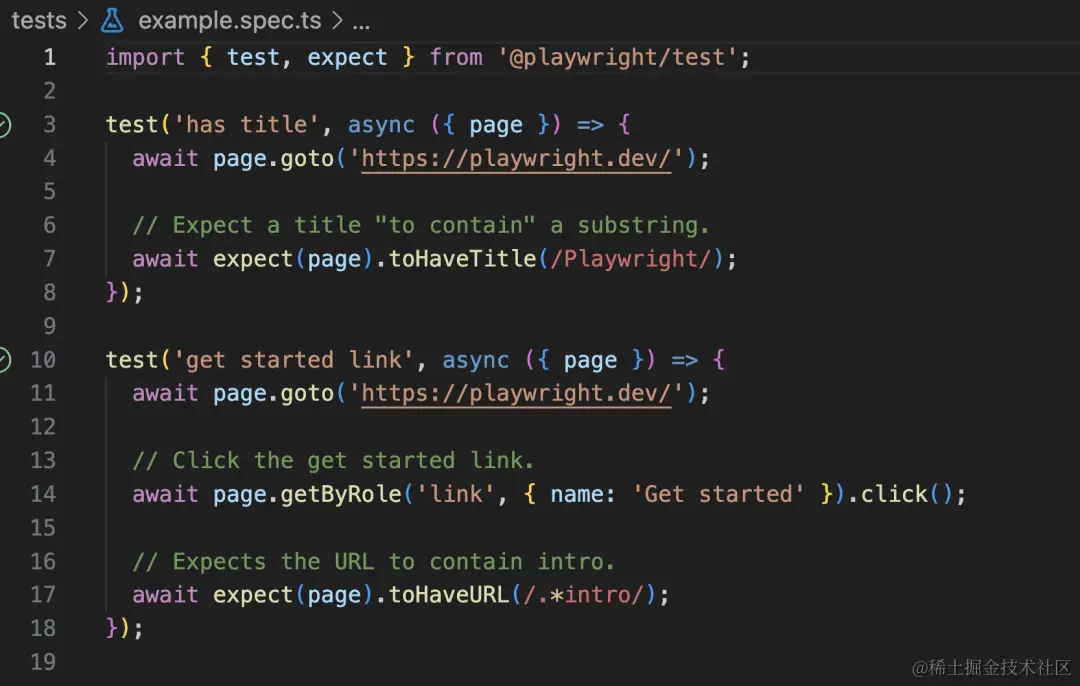Click line number 7 in gutter
This screenshot has height=686, width=1080.
[x=50, y=259]
